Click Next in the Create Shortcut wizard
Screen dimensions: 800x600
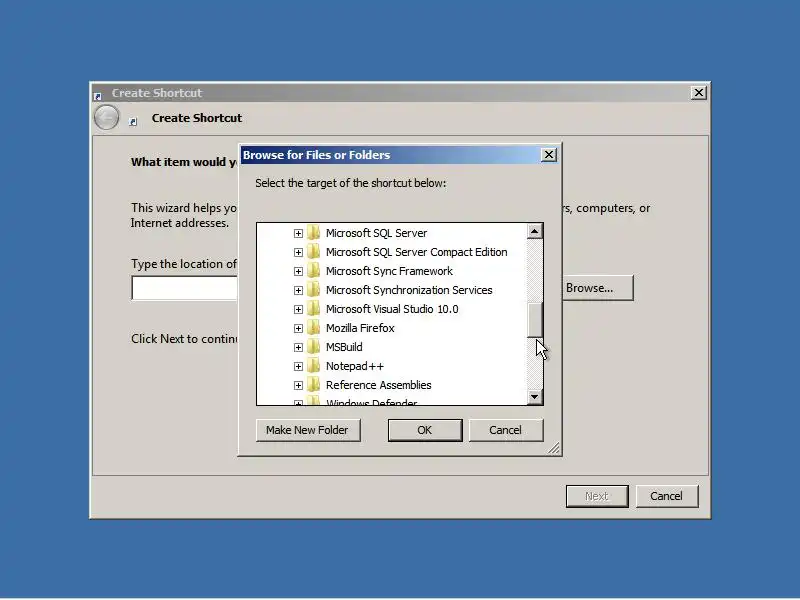tap(597, 496)
